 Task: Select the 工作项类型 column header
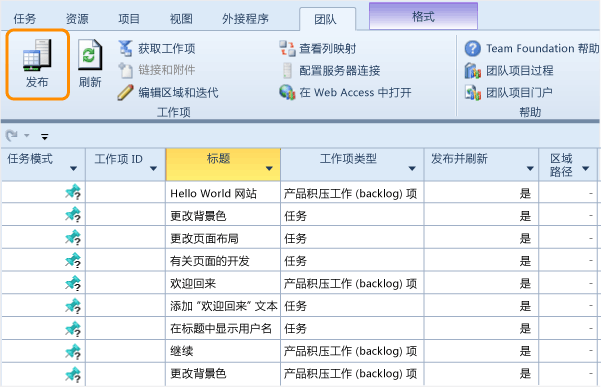pos(352,164)
